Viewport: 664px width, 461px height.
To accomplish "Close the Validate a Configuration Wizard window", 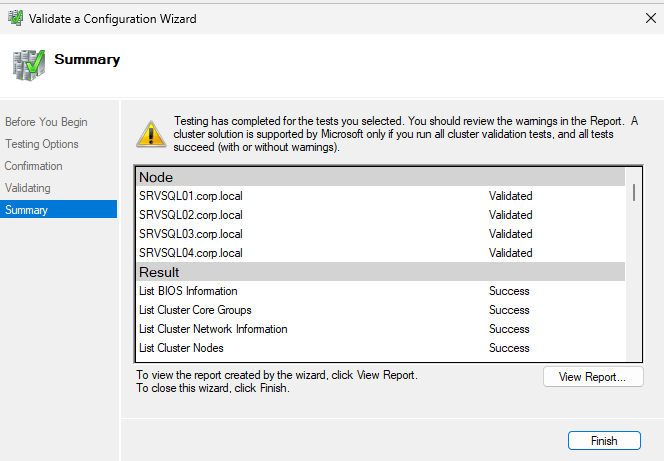I will [x=651, y=18].
